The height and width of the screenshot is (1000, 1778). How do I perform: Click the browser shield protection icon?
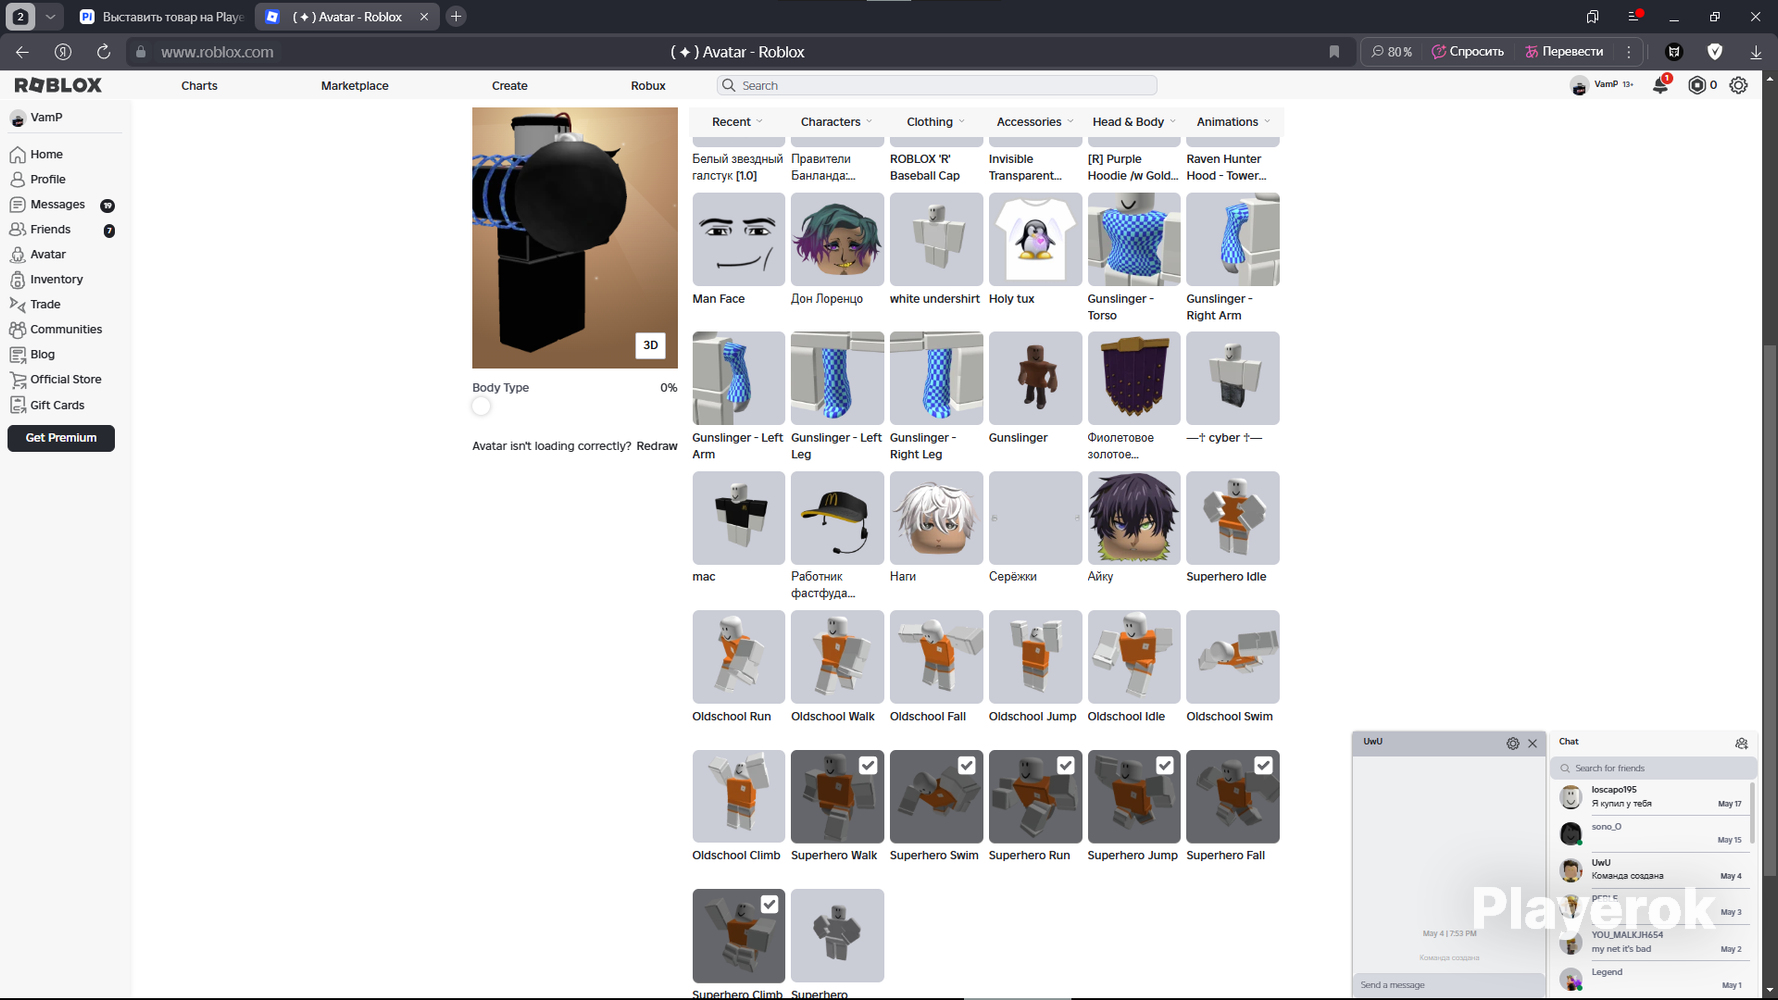tap(1715, 52)
